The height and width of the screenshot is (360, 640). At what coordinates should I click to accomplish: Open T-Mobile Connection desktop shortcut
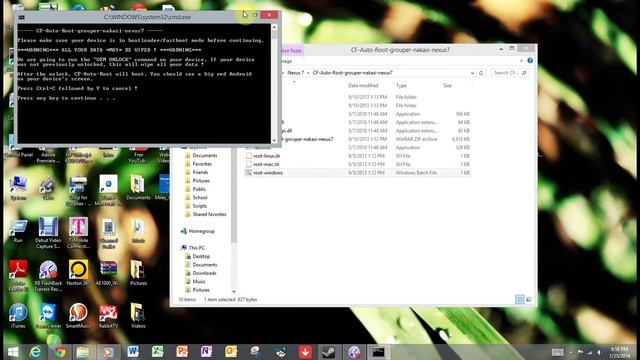78,233
